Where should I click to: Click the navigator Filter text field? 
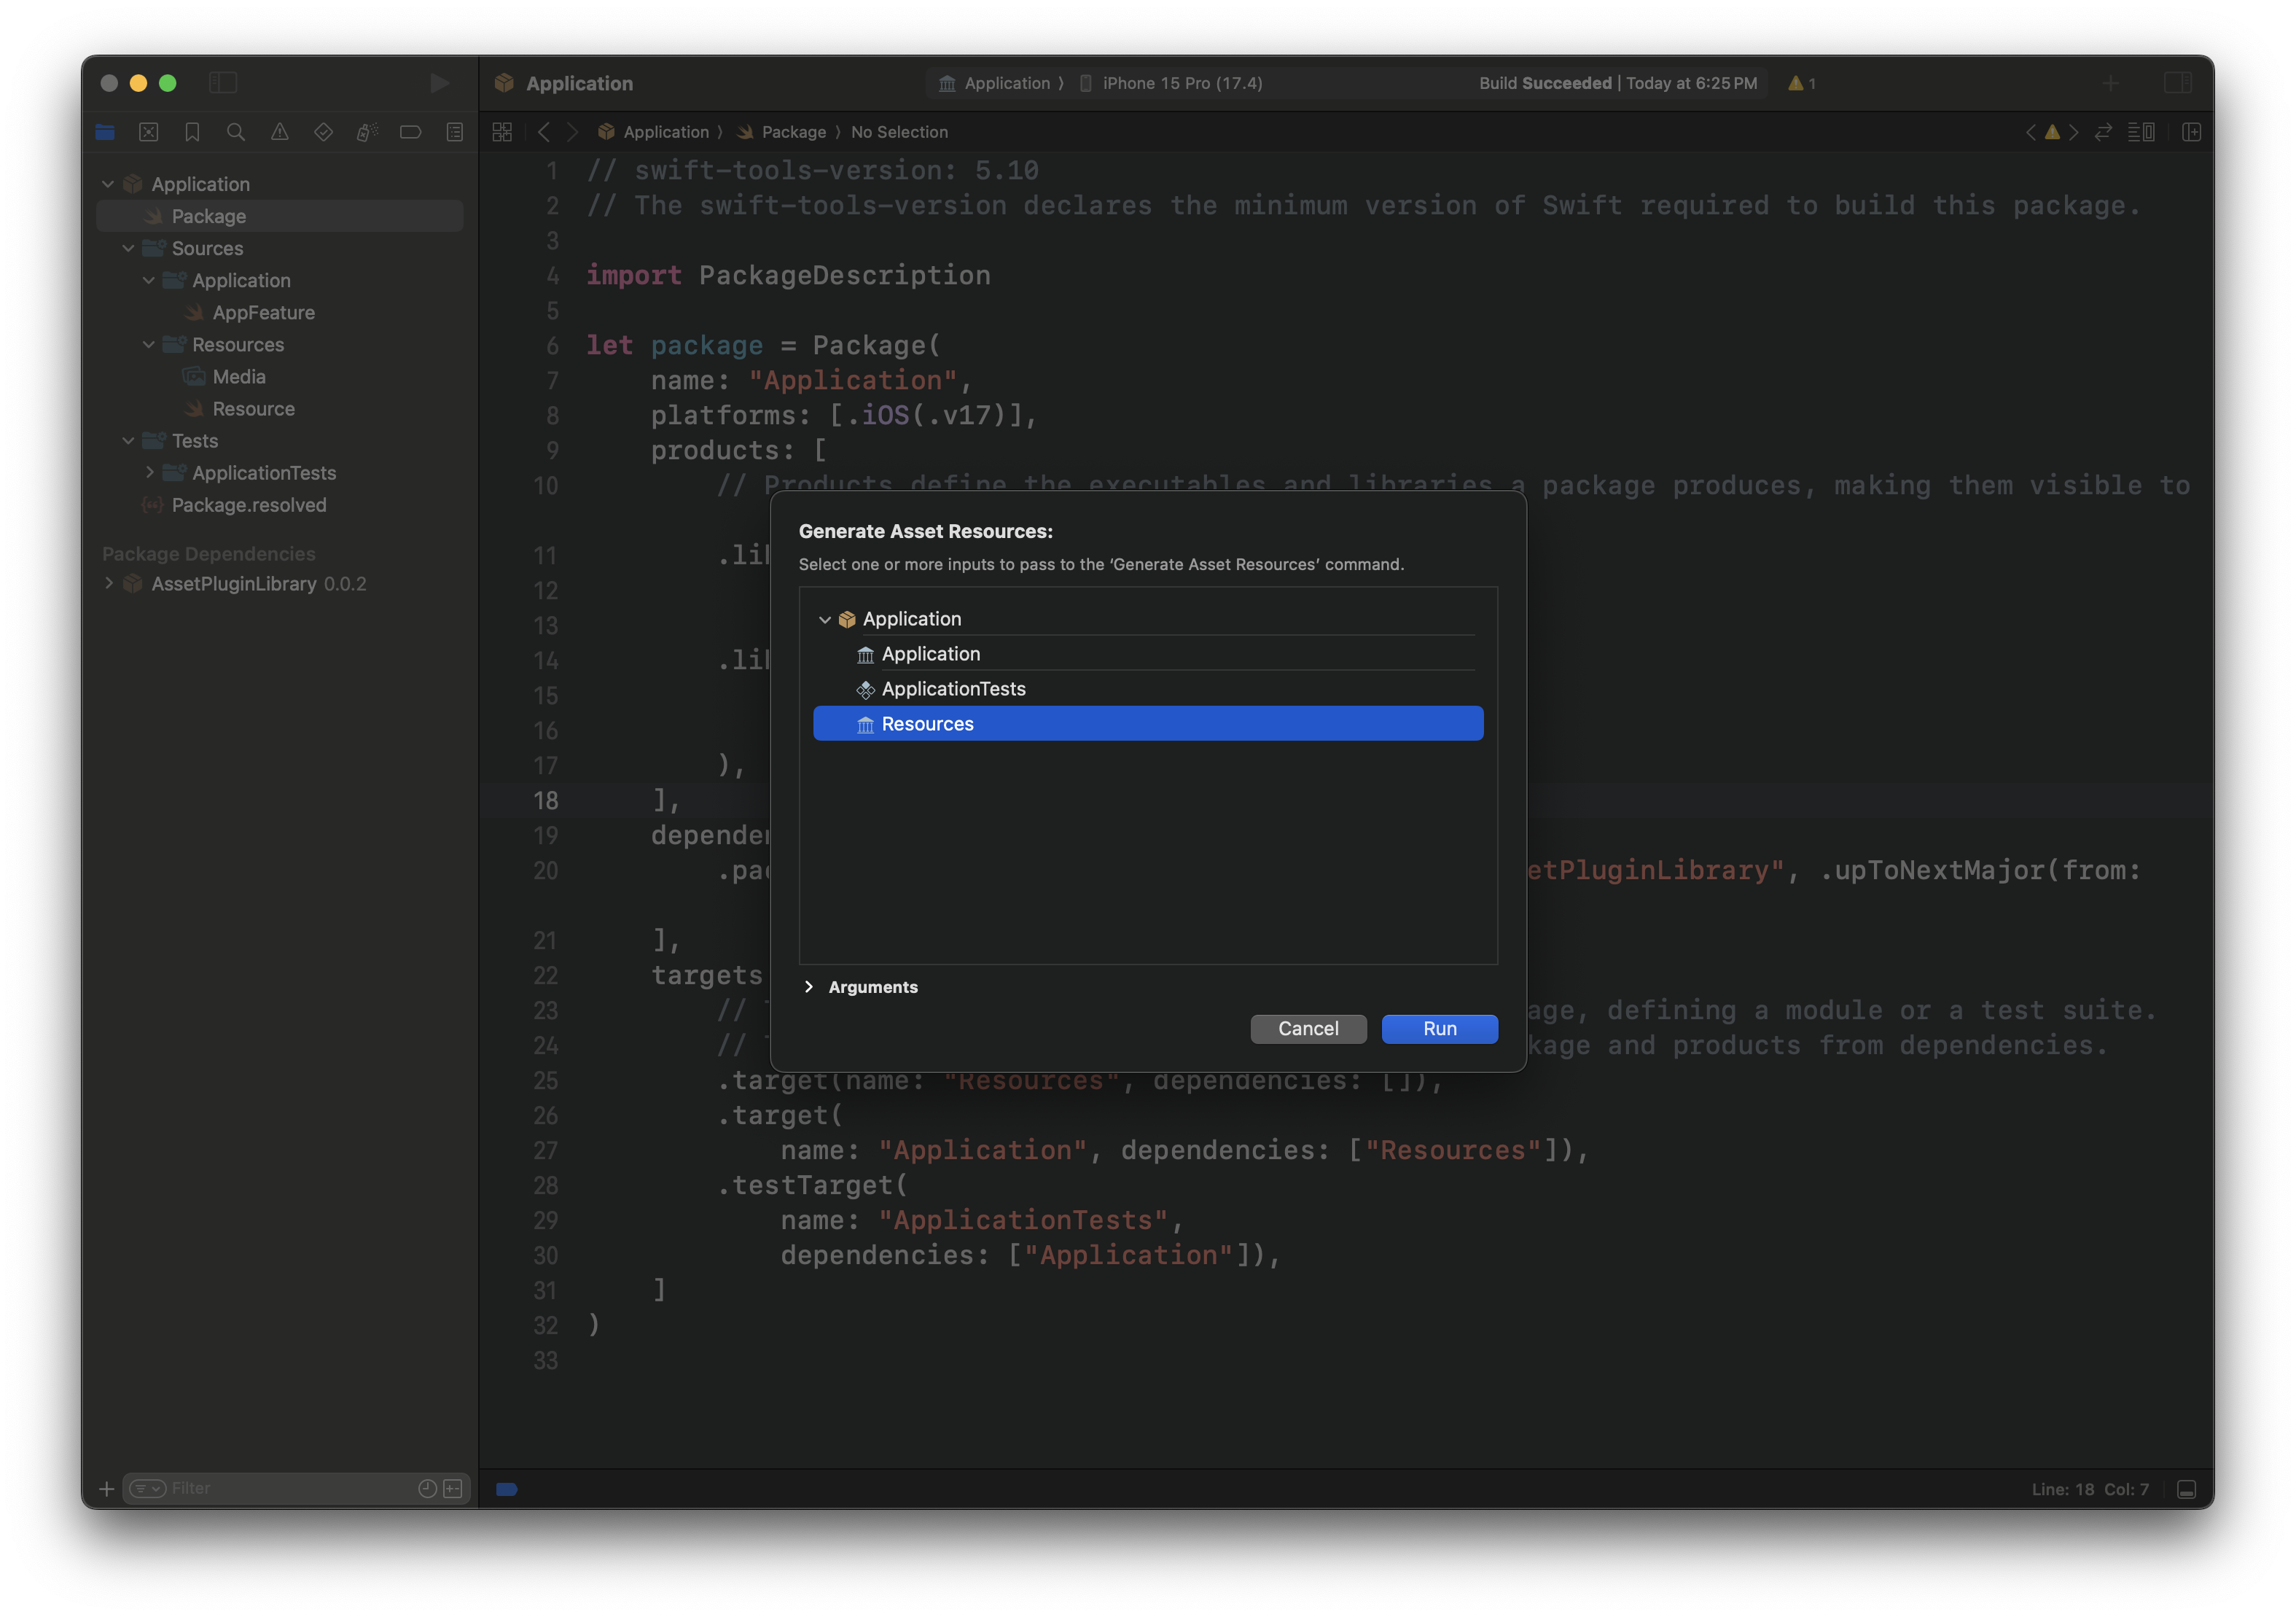[x=290, y=1489]
